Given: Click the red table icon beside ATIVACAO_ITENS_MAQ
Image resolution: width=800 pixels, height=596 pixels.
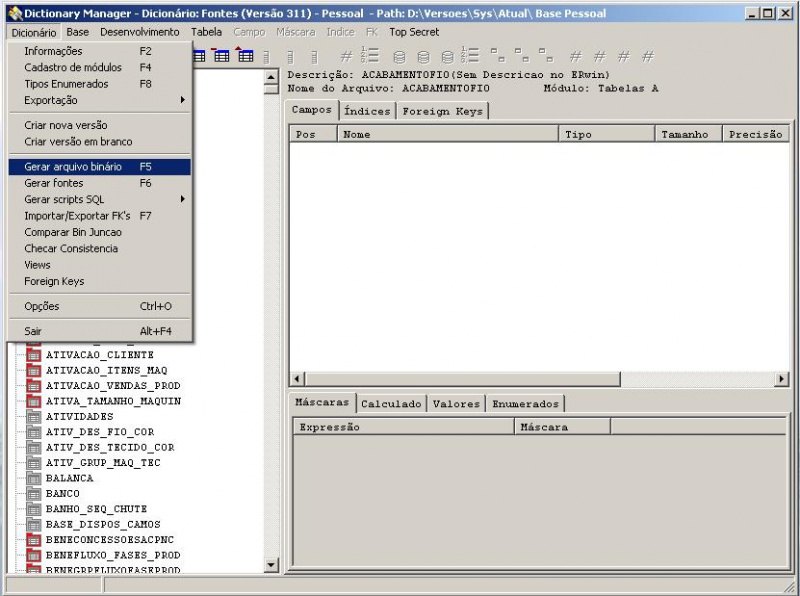Looking at the screenshot, I should click(x=33, y=370).
